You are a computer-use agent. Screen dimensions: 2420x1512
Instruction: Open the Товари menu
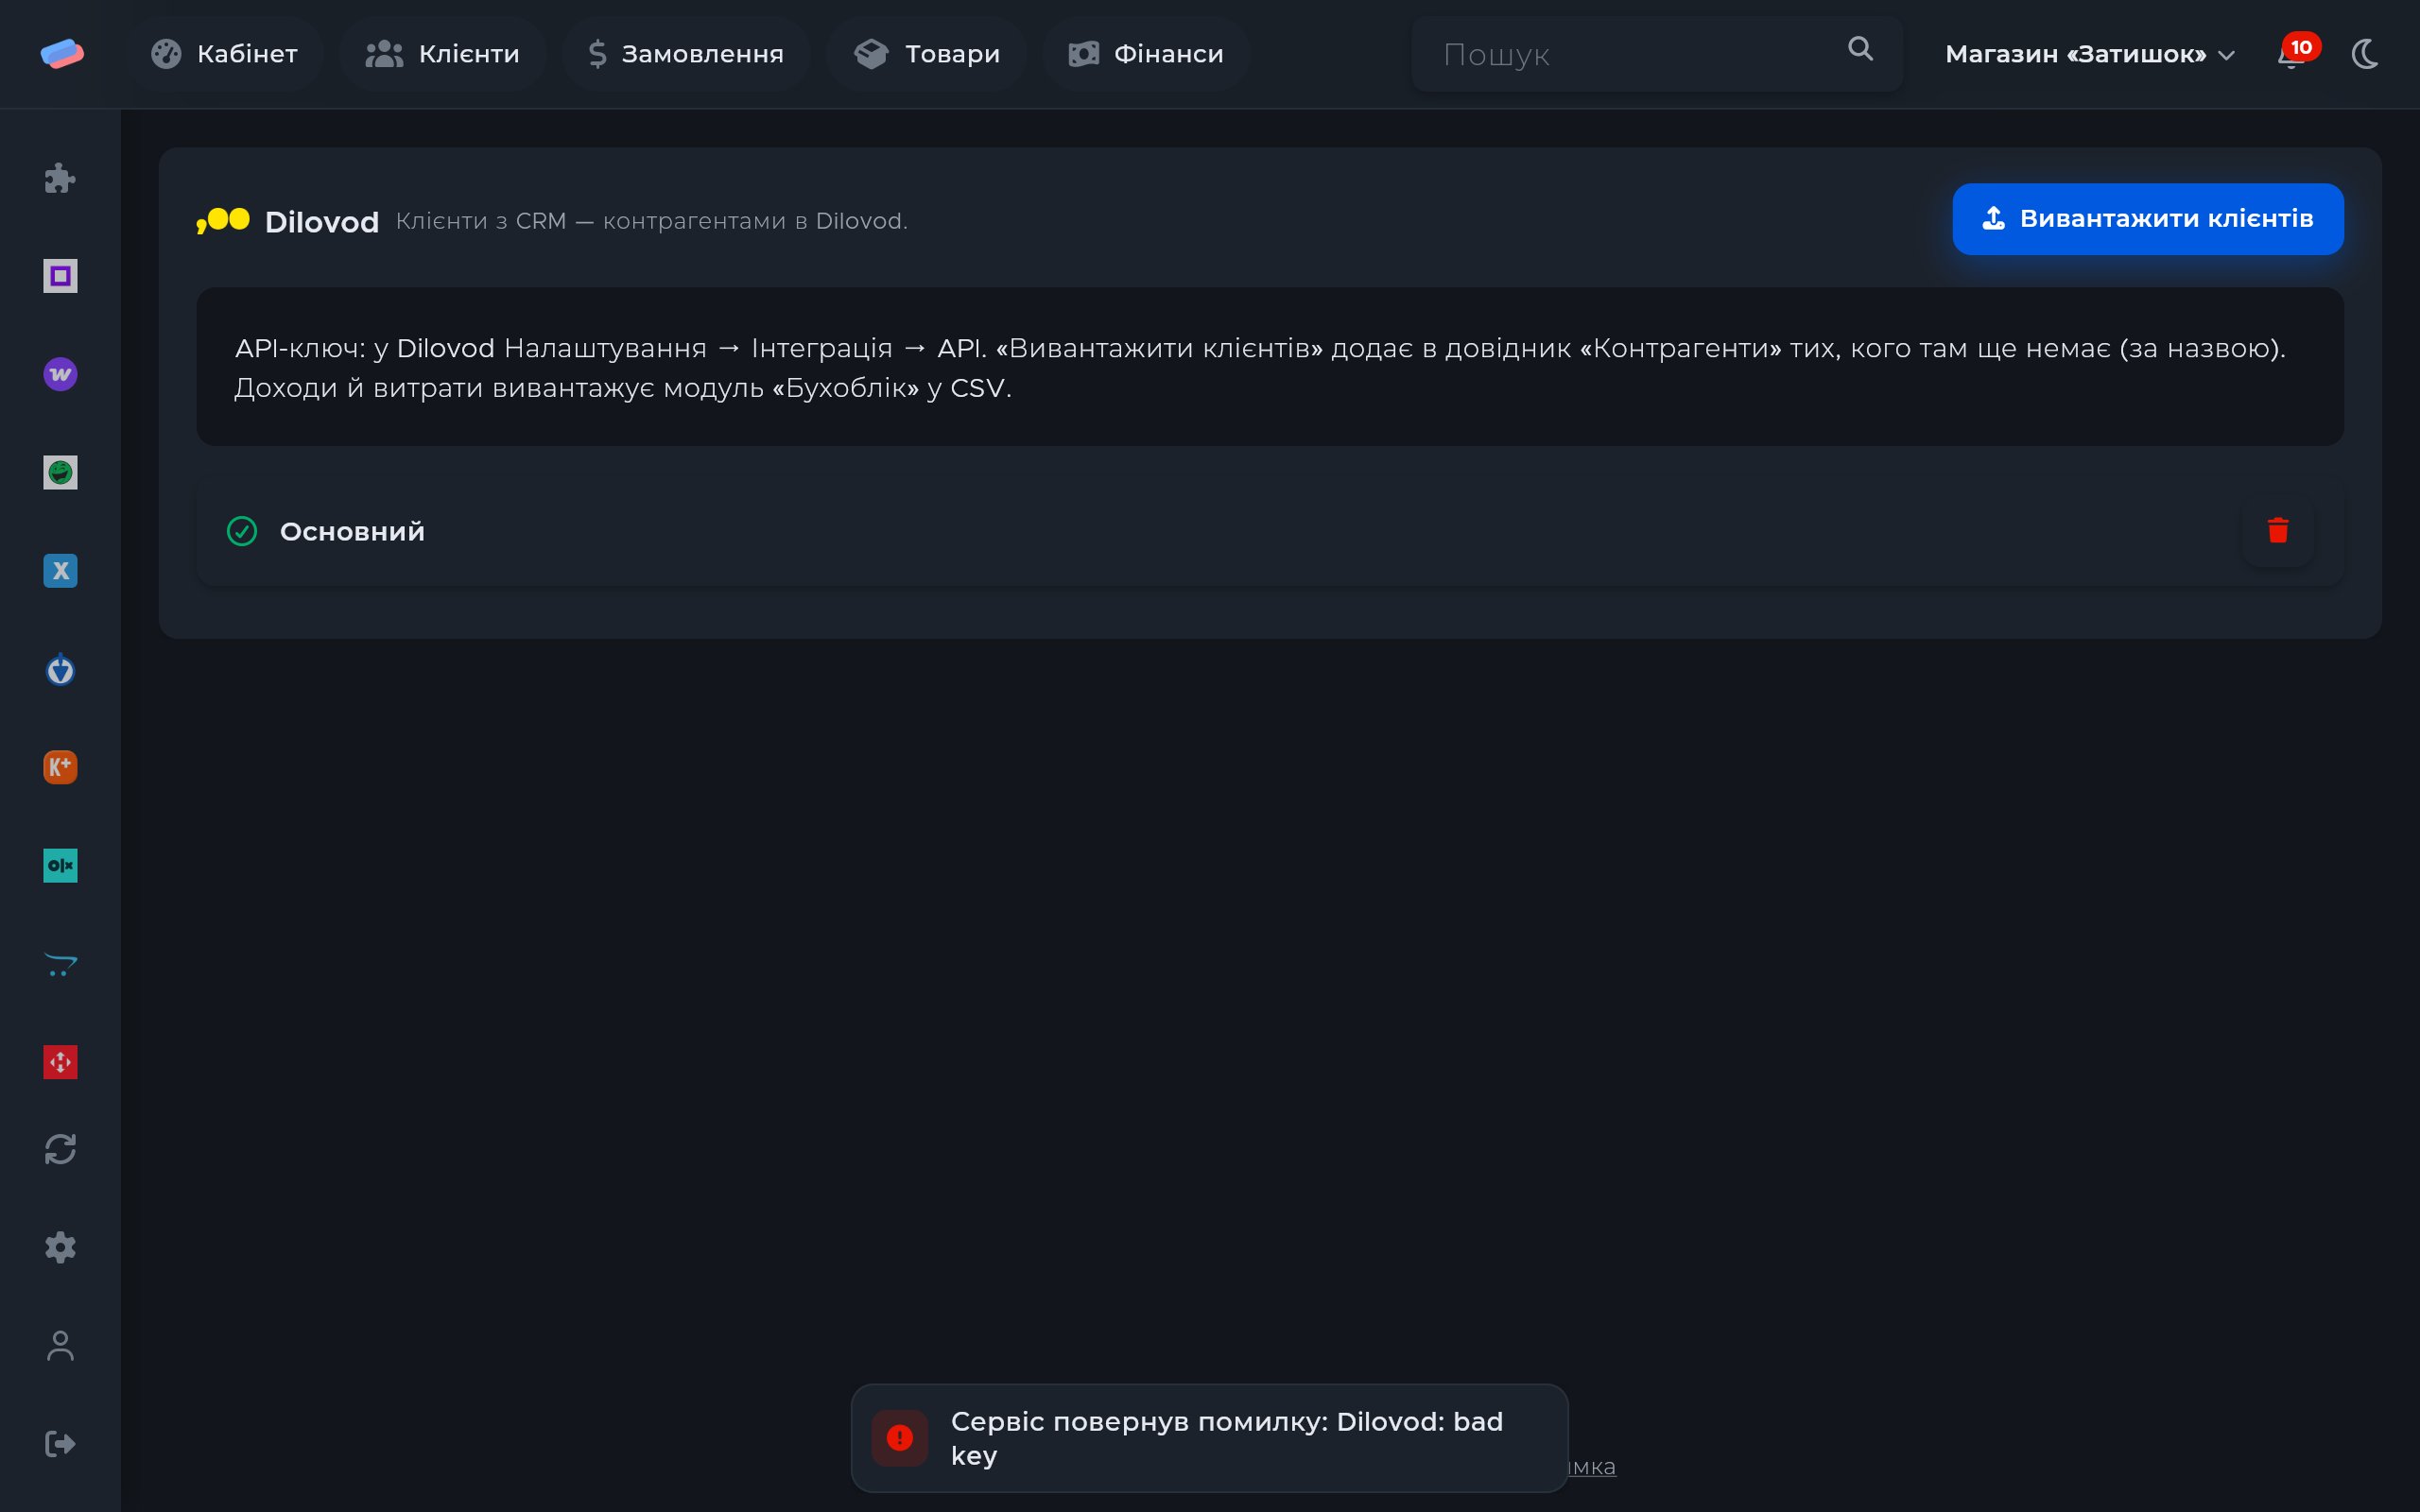[926, 54]
